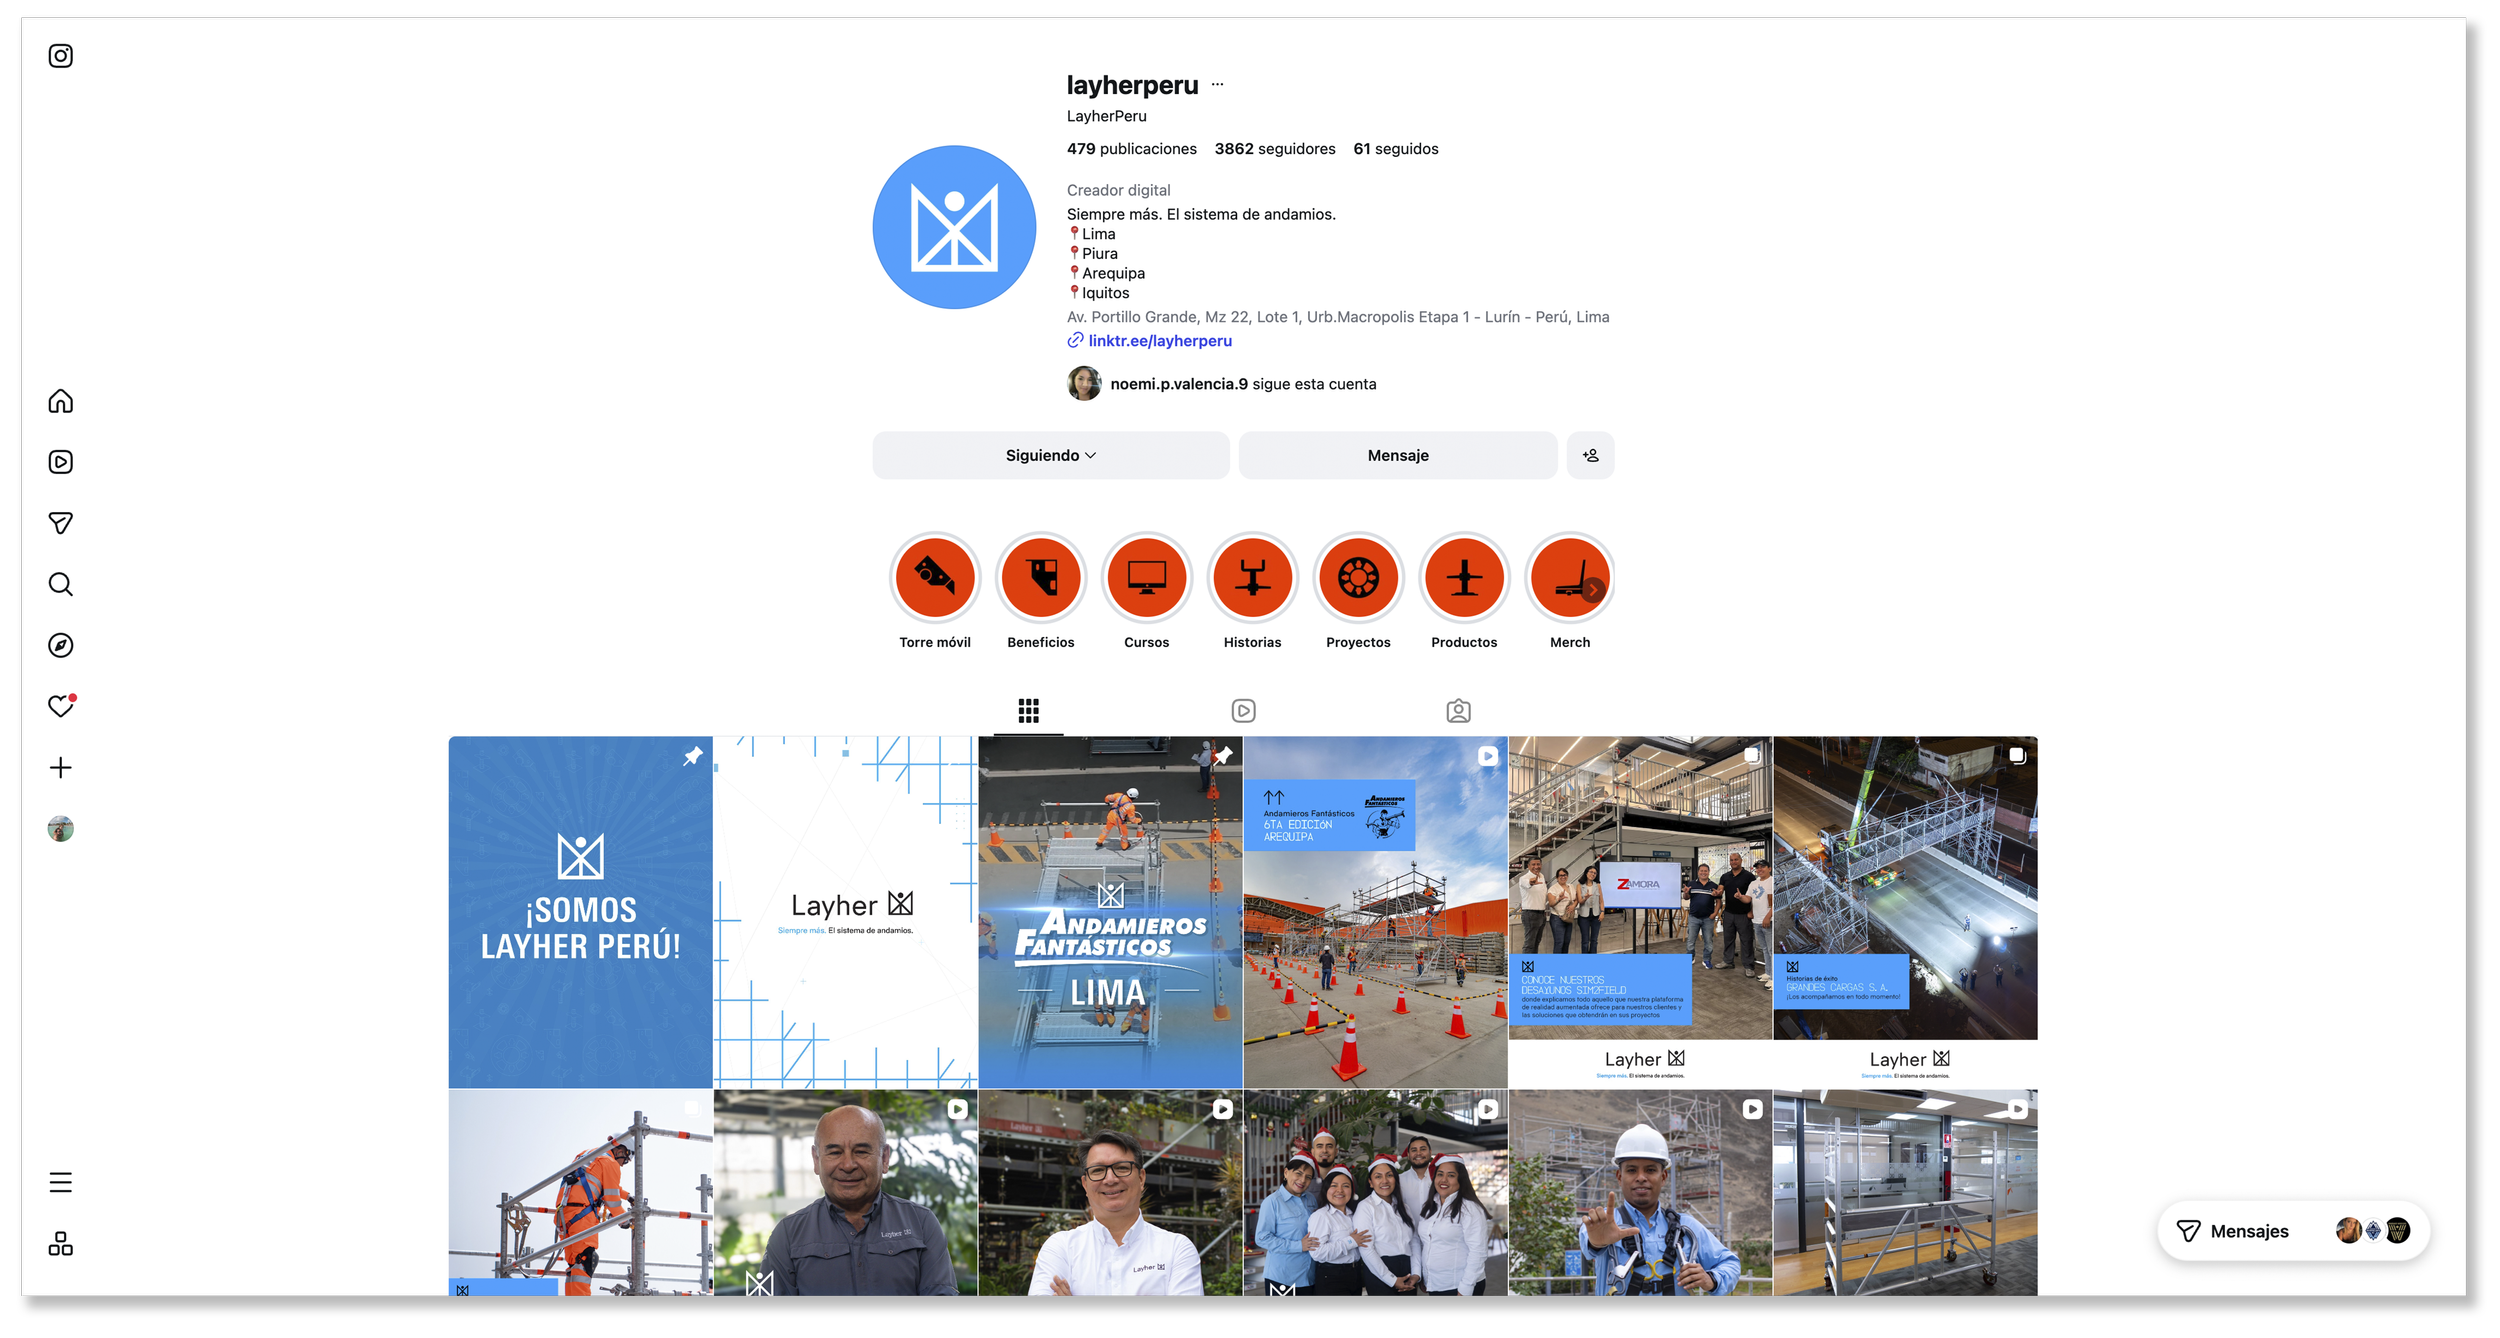2500x1338 pixels.
Task: Open notifications heart icon
Action: [61, 706]
